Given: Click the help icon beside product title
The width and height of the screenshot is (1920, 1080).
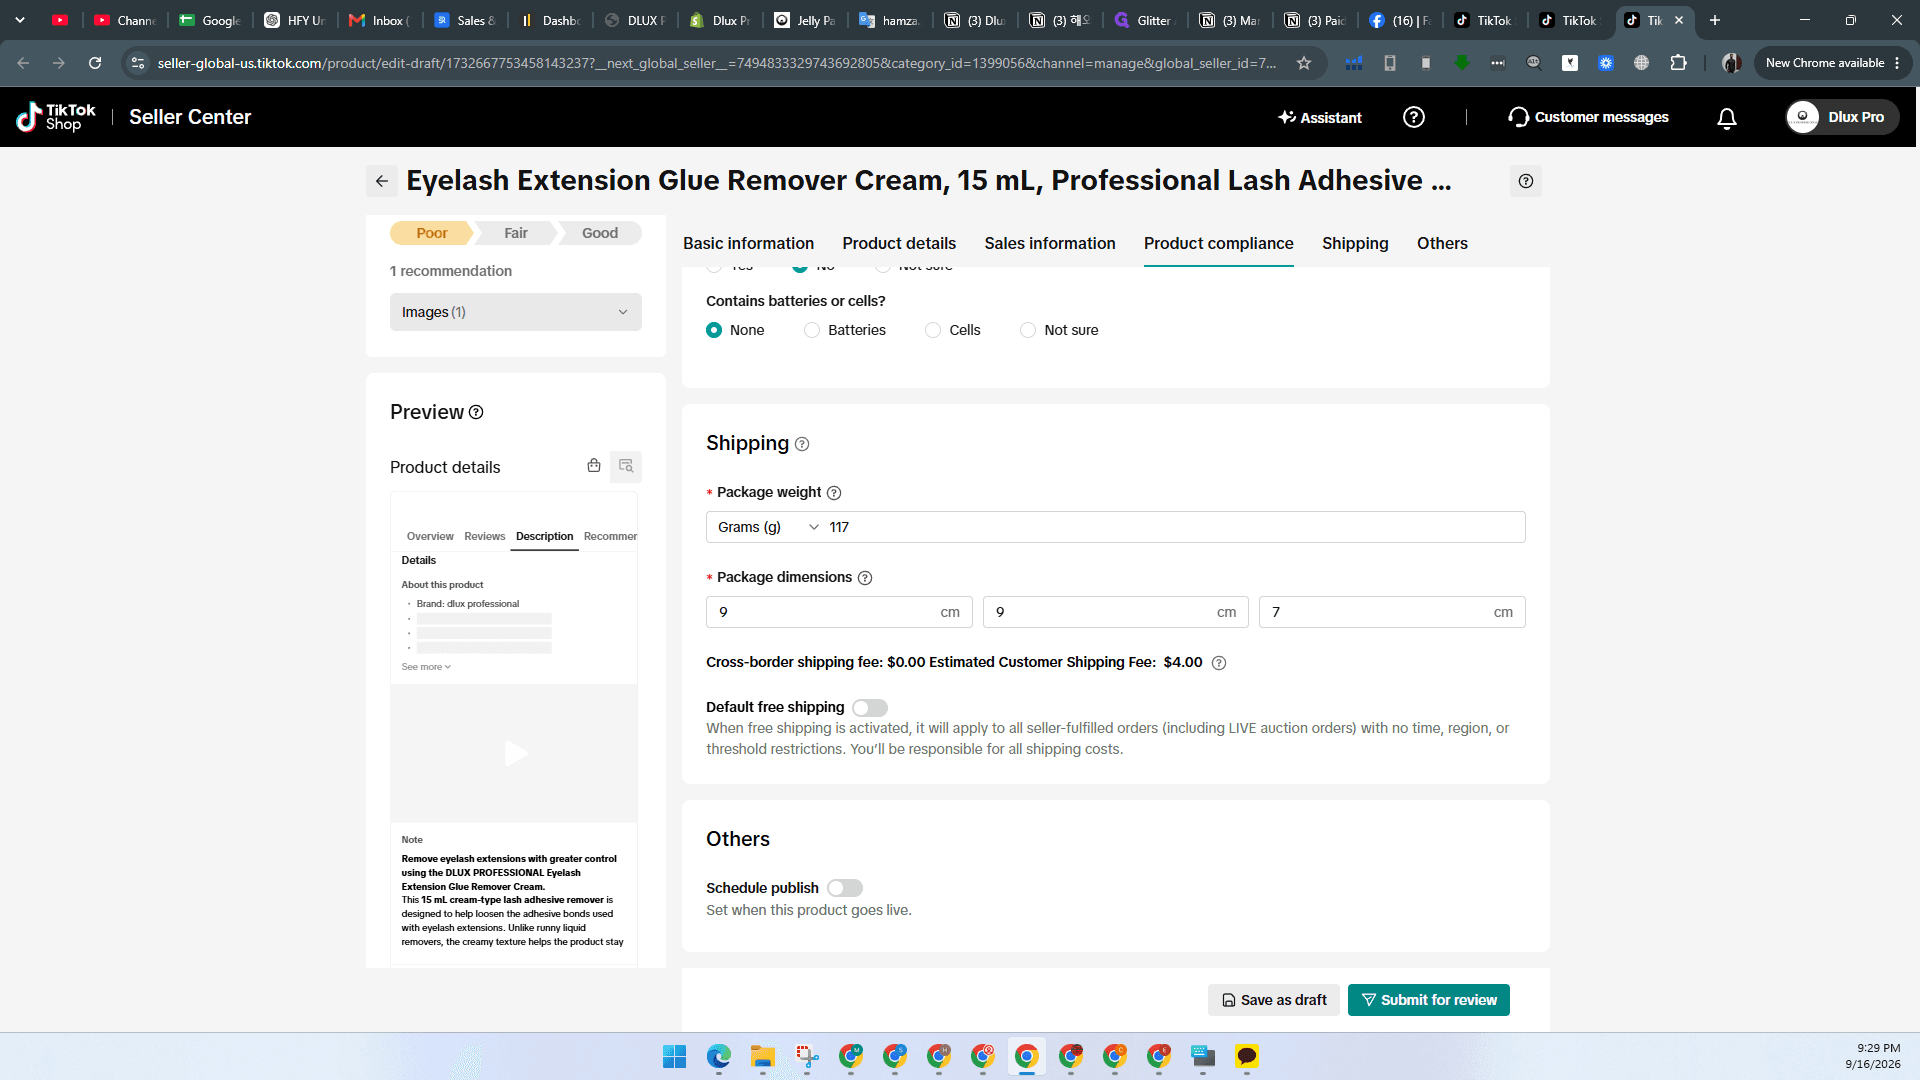Looking at the screenshot, I should [1525, 181].
